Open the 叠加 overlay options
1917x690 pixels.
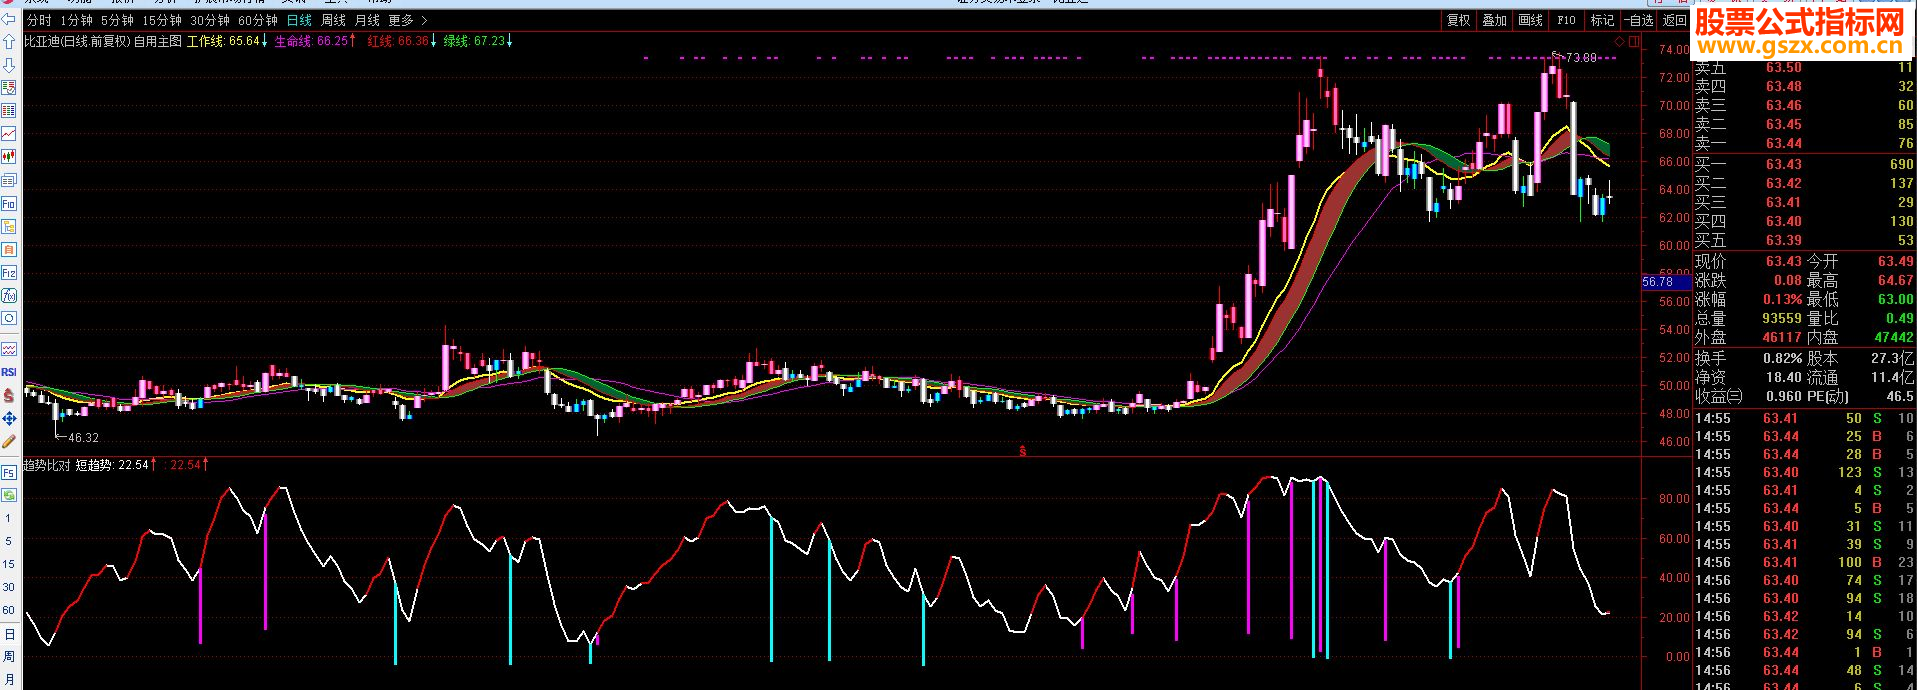1494,20
